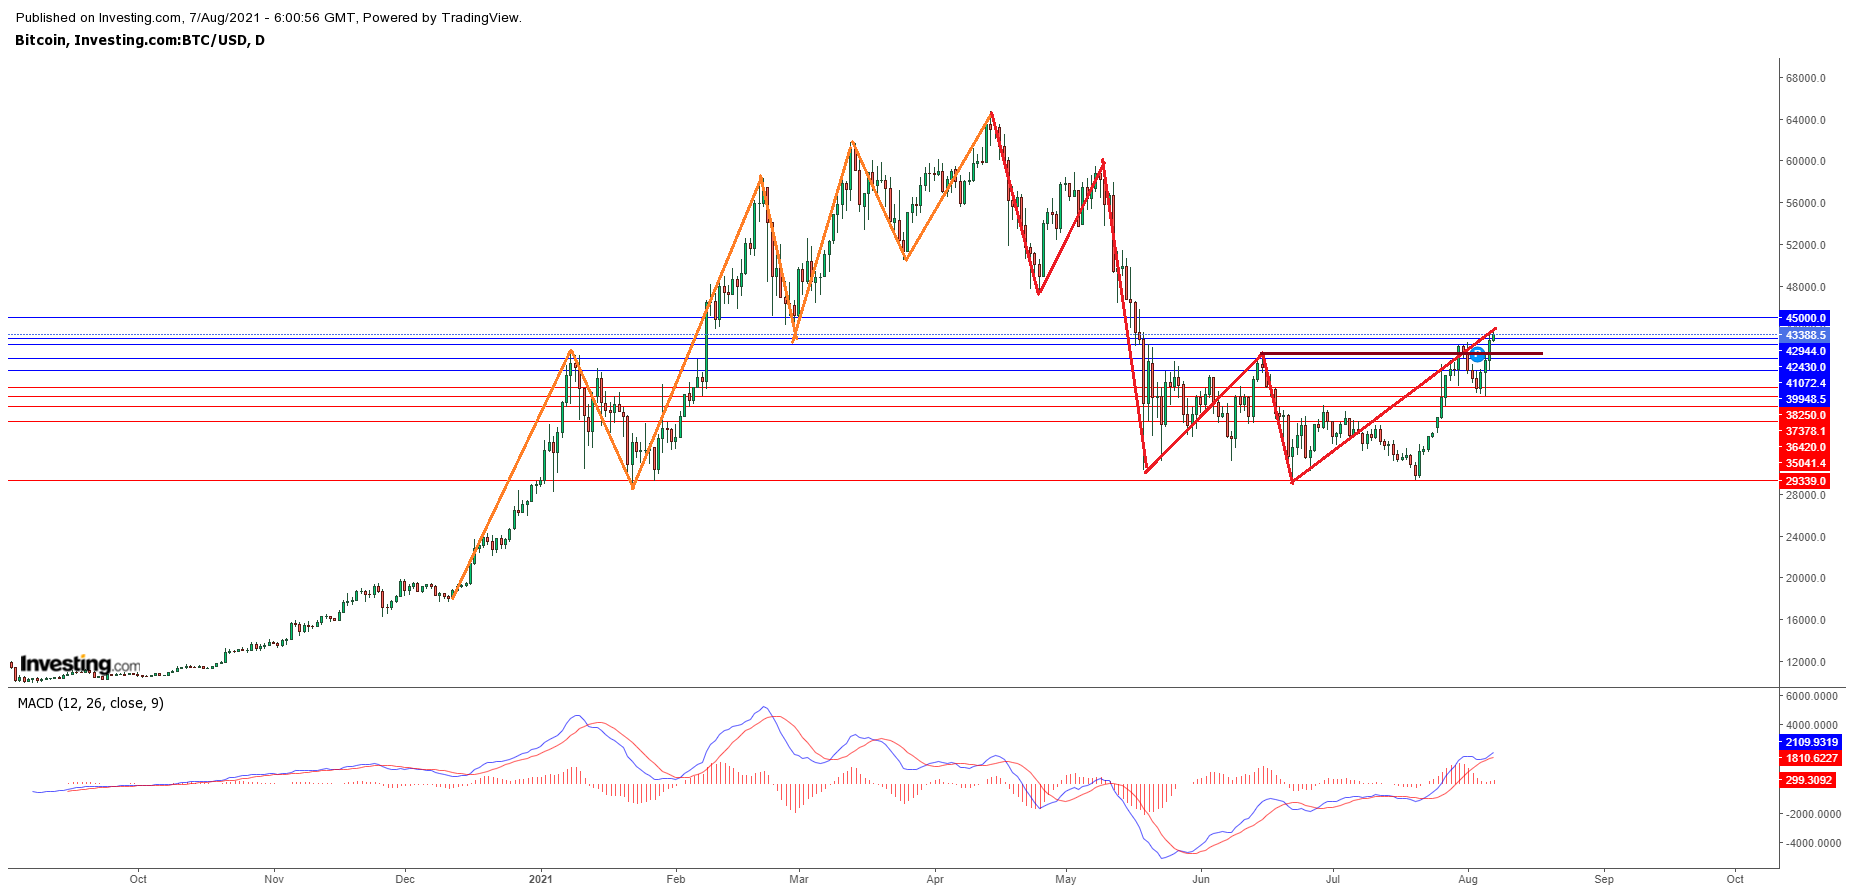The image size is (1853, 892).
Task: Click the May label on the time axis
Action: (1066, 879)
